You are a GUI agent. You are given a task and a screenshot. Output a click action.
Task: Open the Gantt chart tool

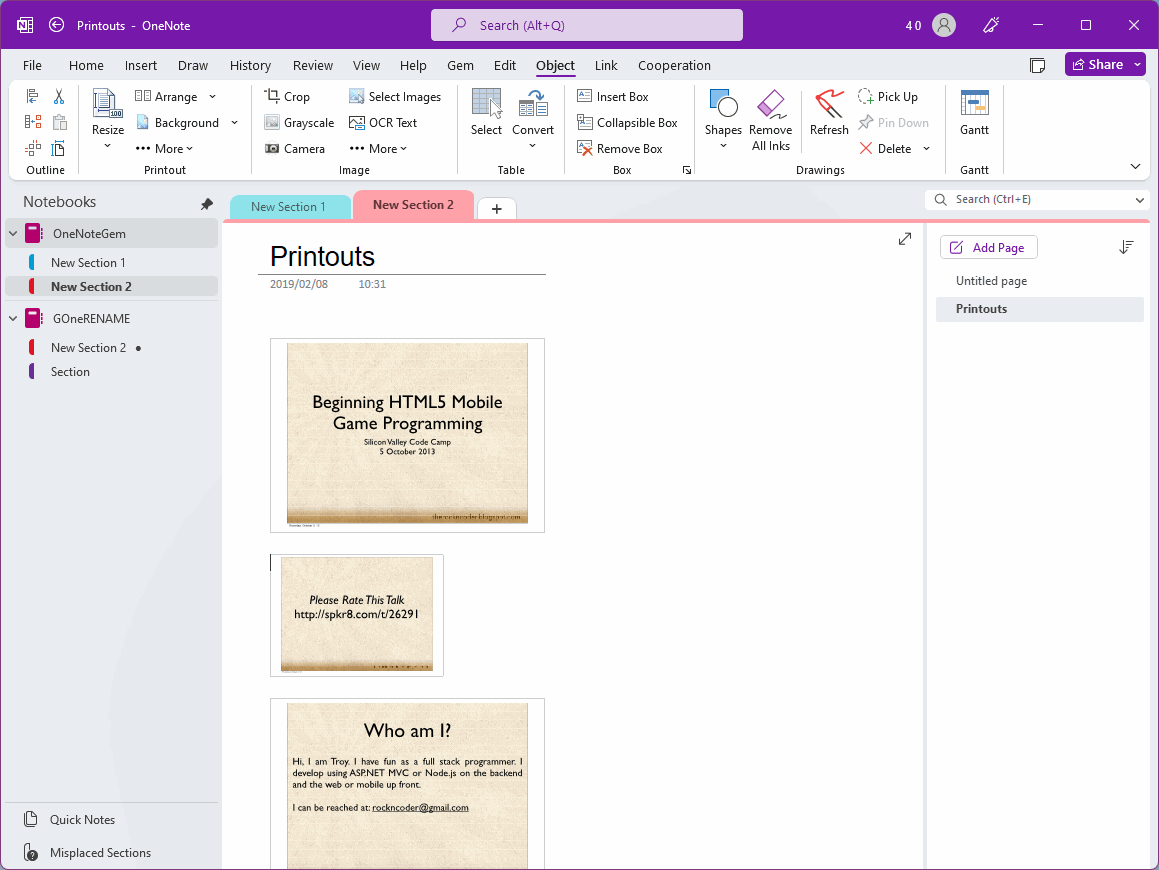pyautogui.click(x=974, y=112)
